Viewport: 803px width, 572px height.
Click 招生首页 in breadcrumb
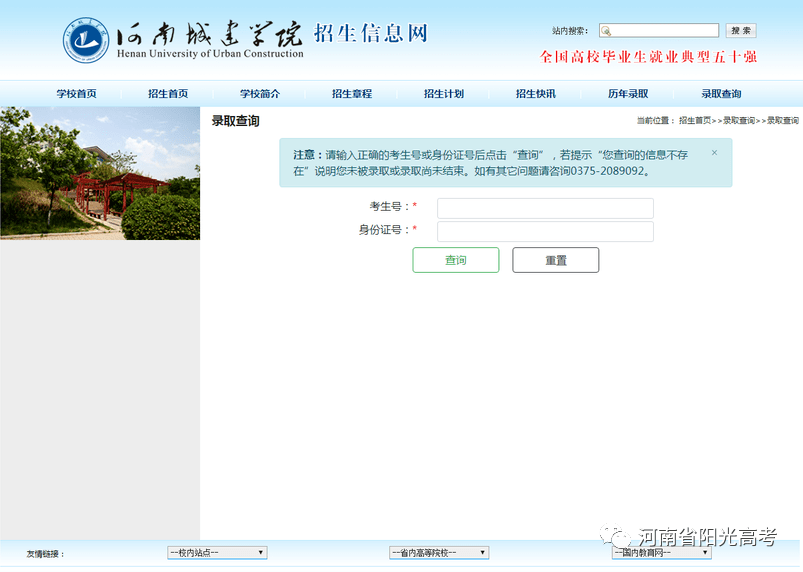coord(695,121)
